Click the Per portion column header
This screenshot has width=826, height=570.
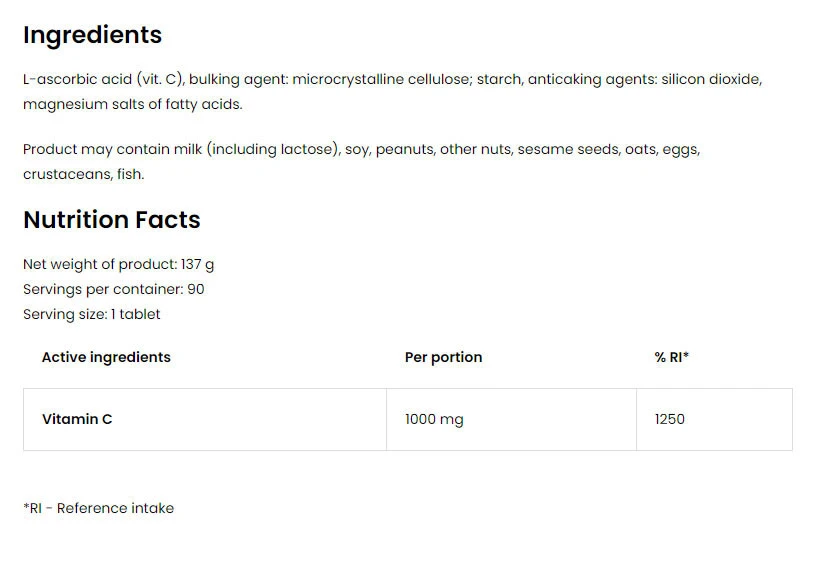click(443, 357)
